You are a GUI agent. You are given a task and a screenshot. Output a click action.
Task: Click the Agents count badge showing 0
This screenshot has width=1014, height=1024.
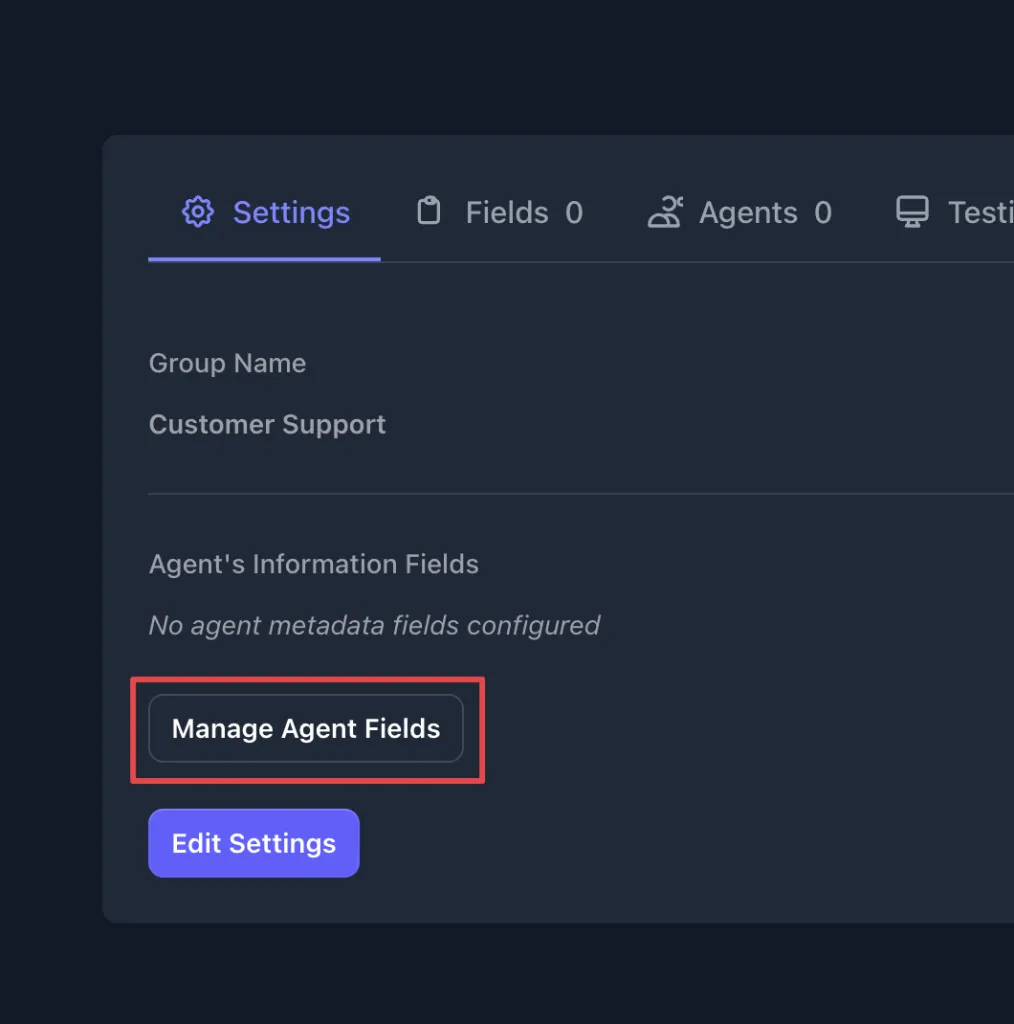tap(823, 213)
